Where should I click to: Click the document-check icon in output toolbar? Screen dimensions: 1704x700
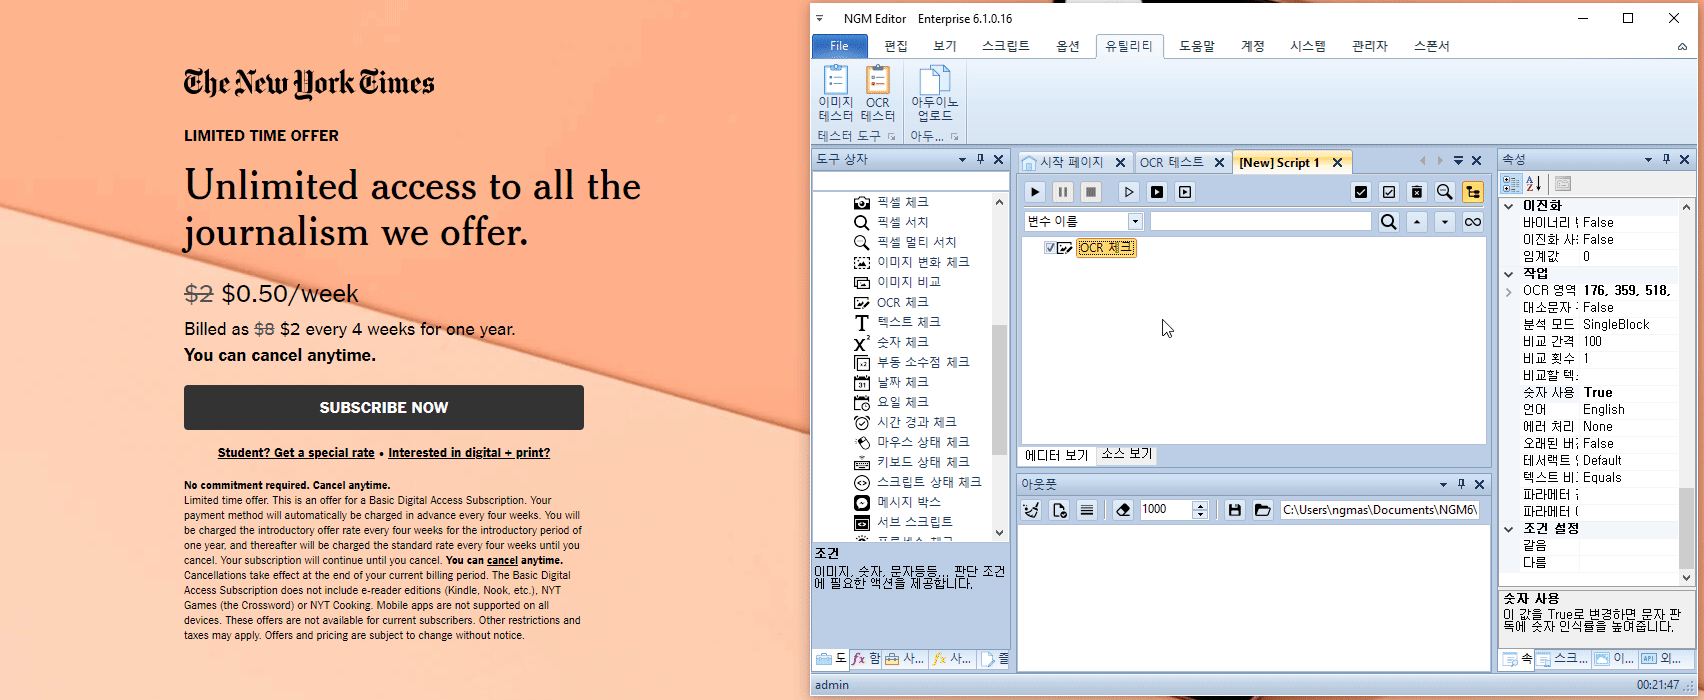(1059, 510)
